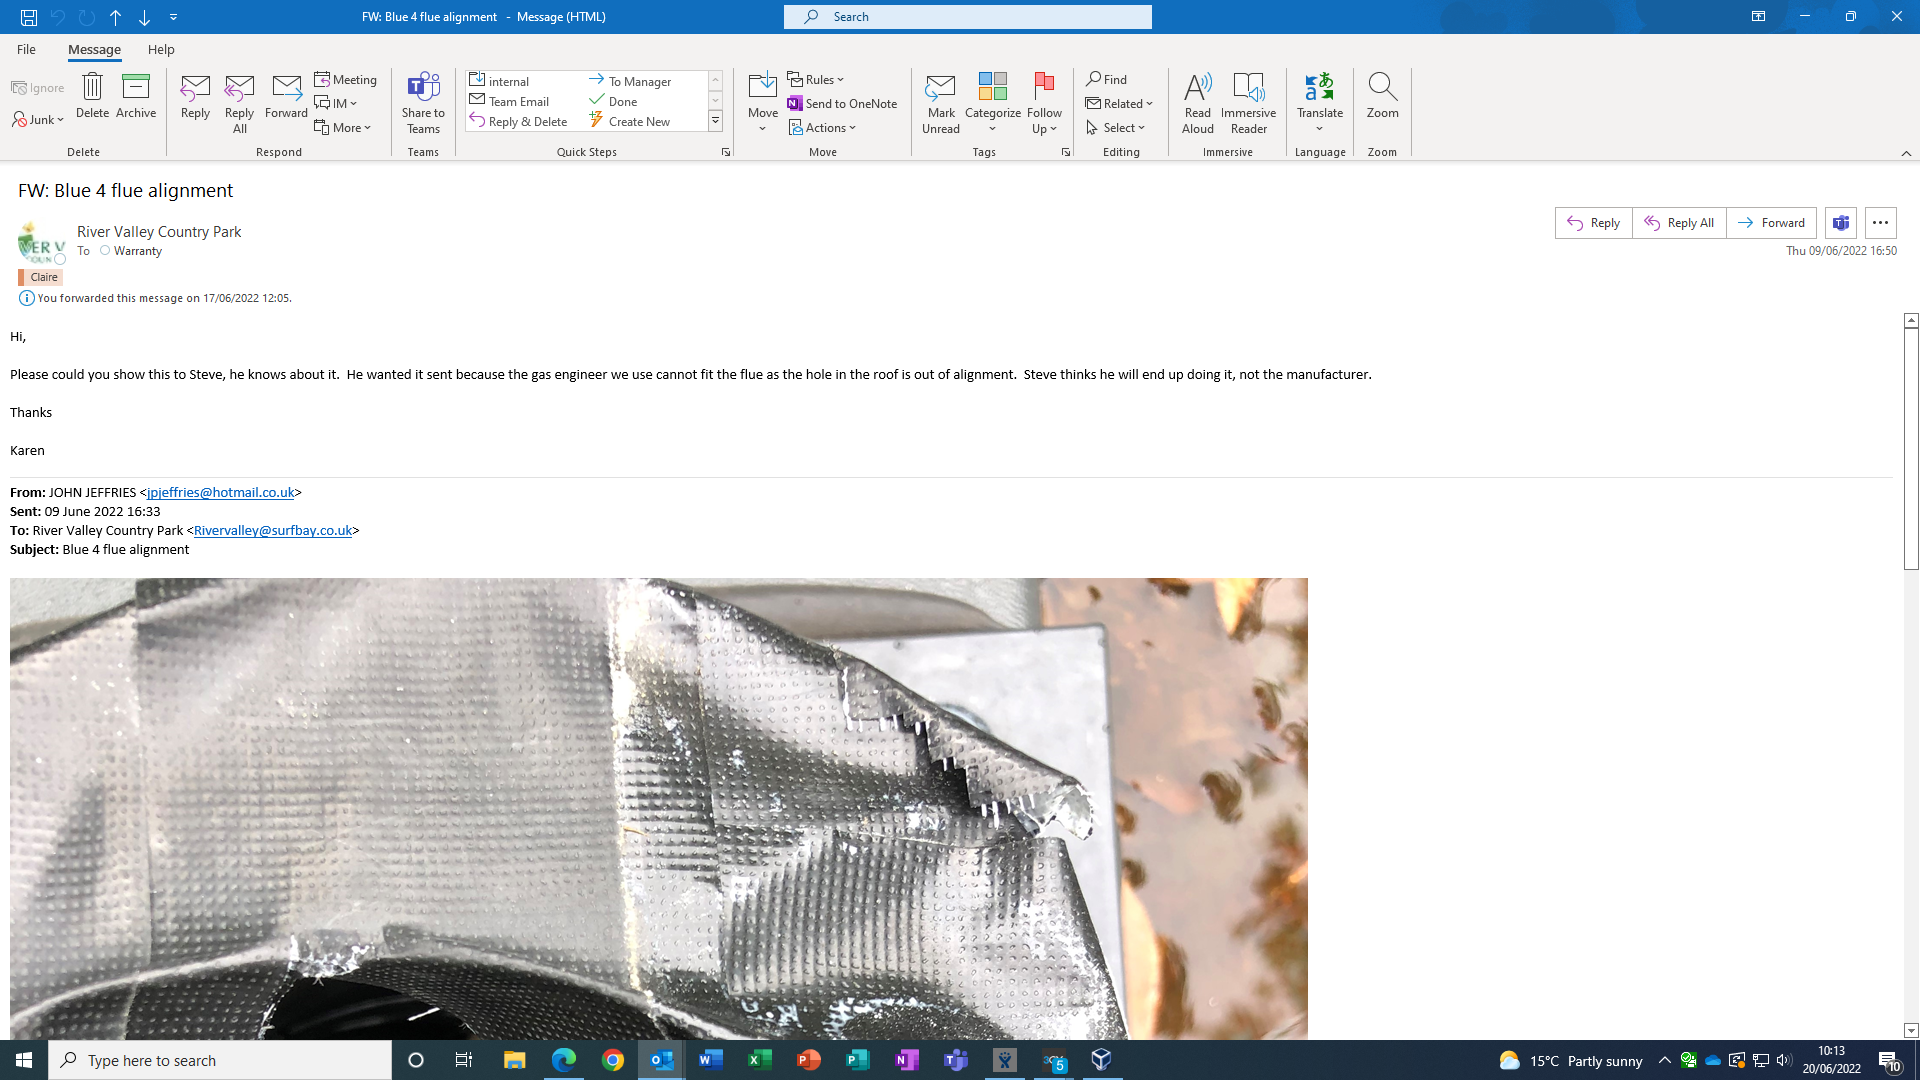Collapse the ribbon with the chevron
This screenshot has height=1080, width=1920.
click(x=1906, y=153)
